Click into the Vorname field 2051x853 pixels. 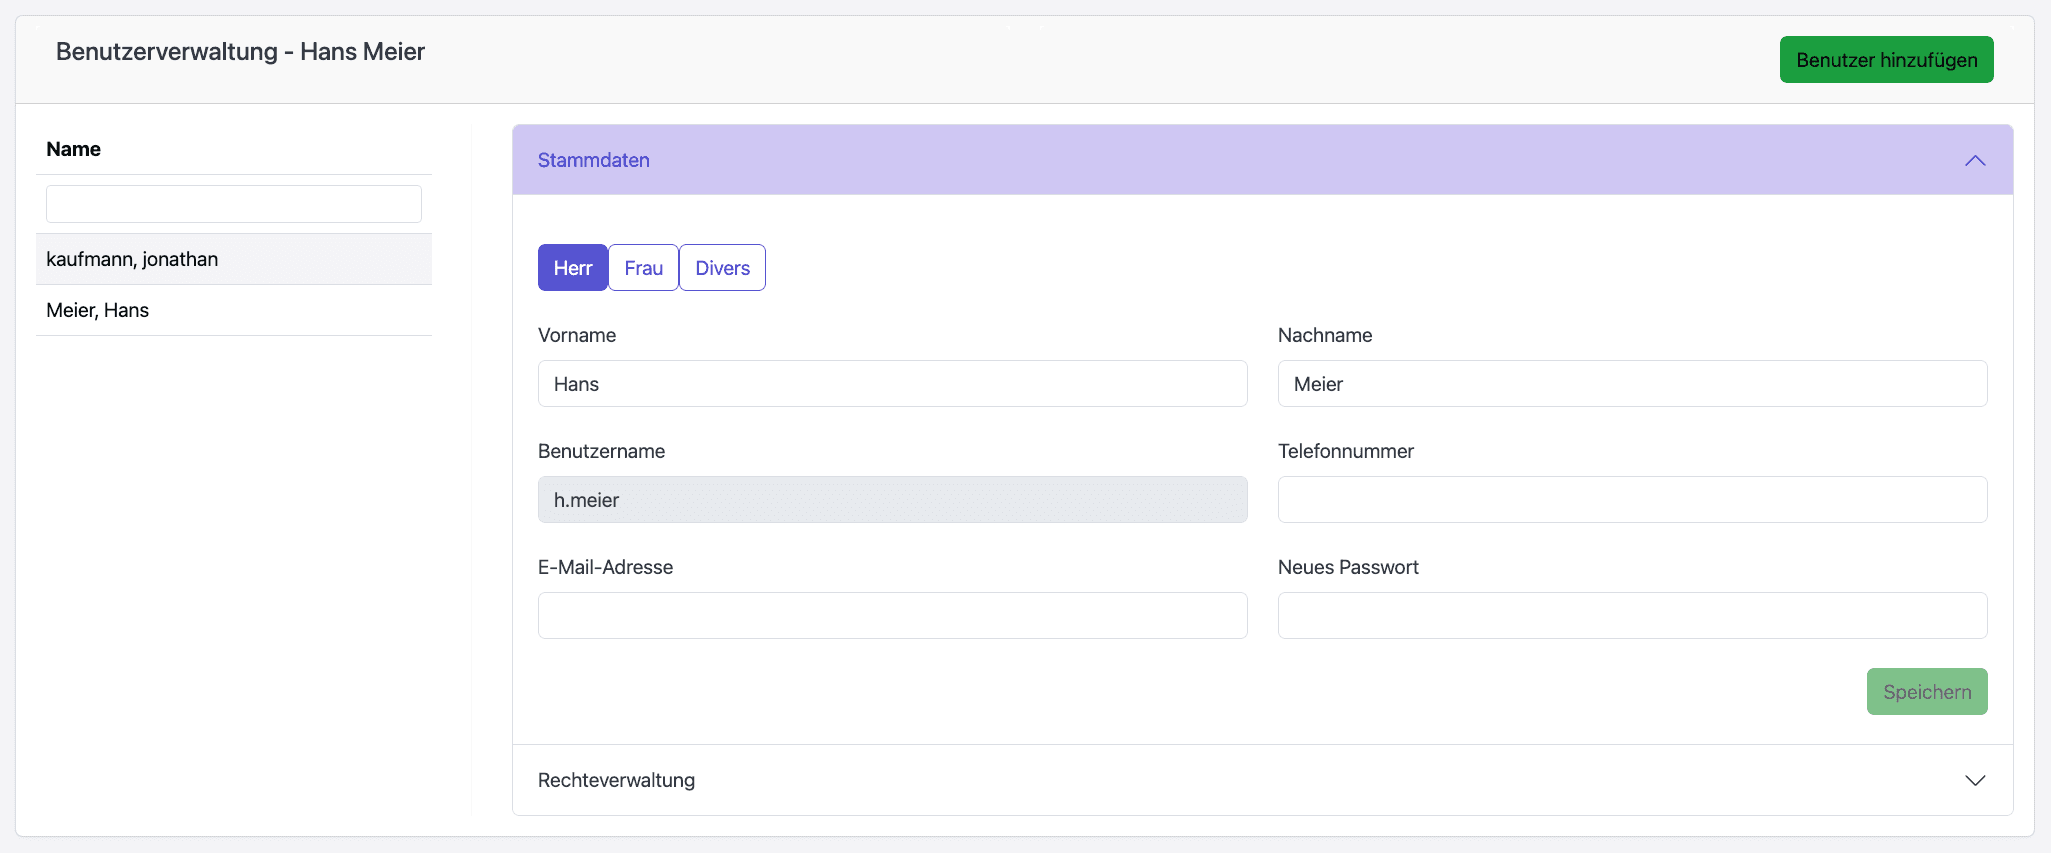click(x=892, y=384)
